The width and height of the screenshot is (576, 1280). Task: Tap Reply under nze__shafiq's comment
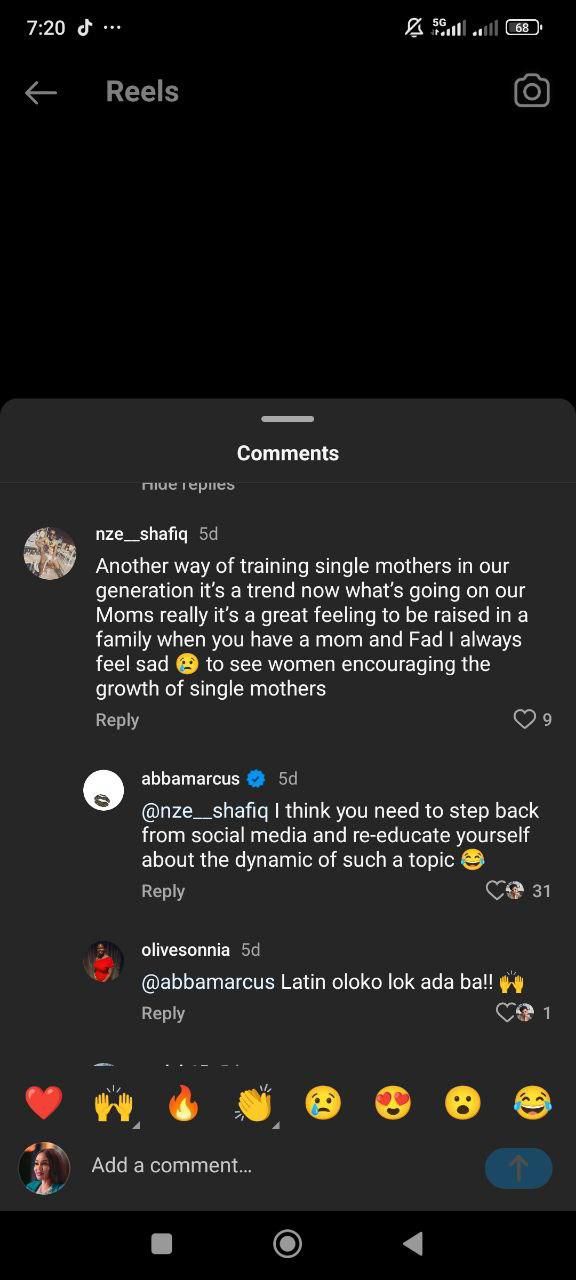pyautogui.click(x=117, y=719)
